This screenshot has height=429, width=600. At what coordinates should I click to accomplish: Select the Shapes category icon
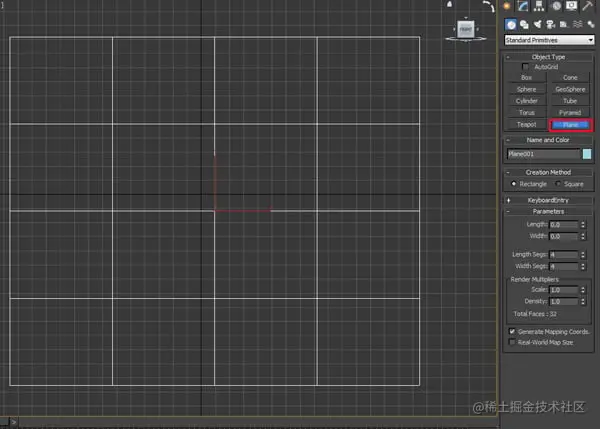point(524,25)
